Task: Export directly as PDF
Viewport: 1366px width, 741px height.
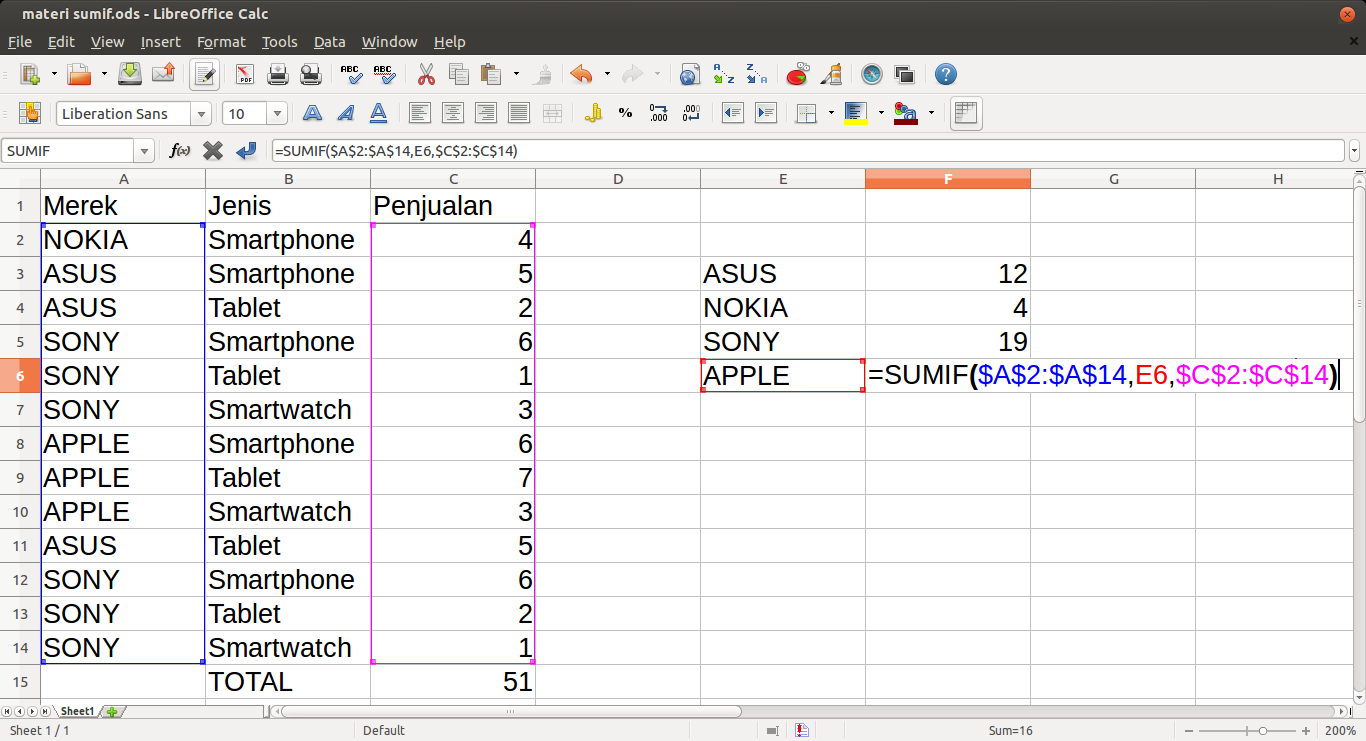Action: 244,74
